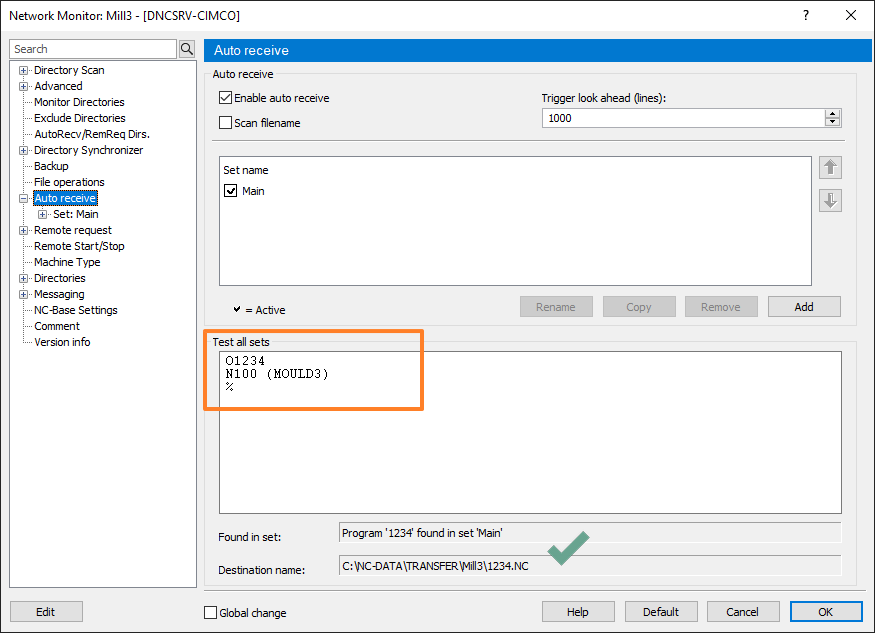Select Backup tree item
This screenshot has width=875, height=633.
point(51,166)
